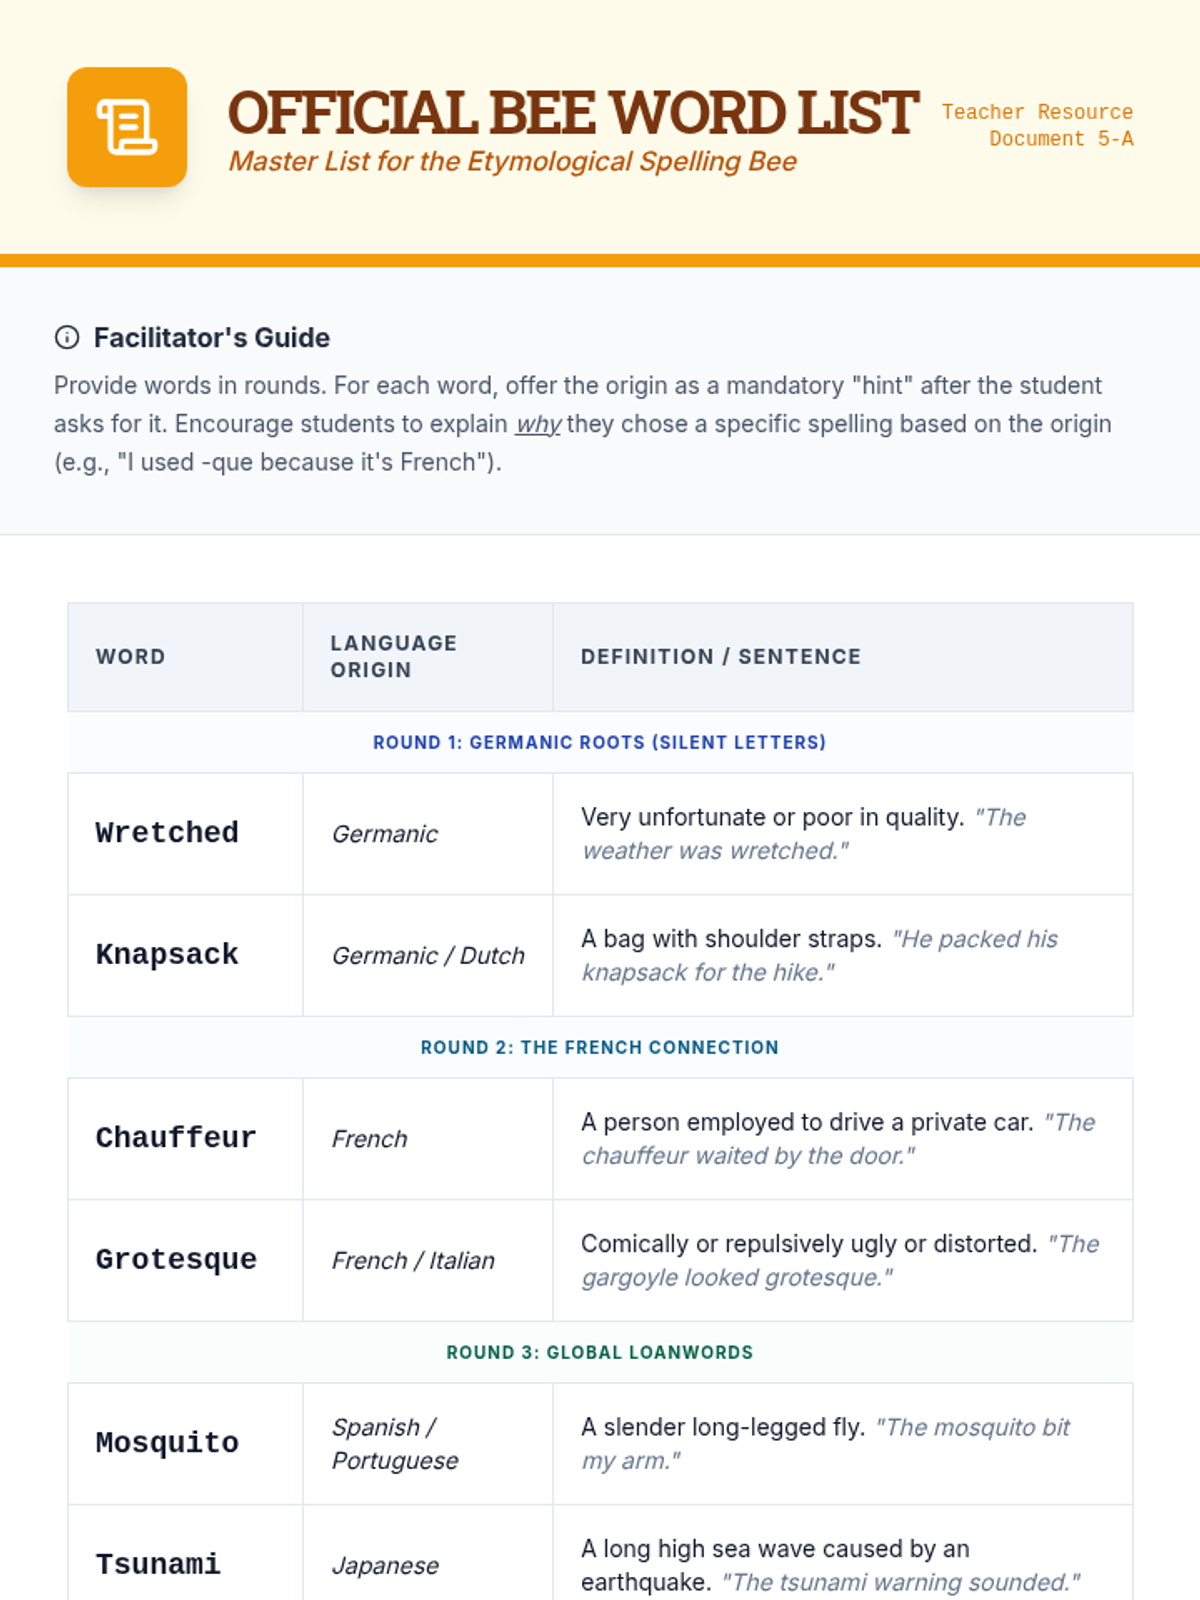The width and height of the screenshot is (1200, 1600).
Task: Click the word Wretched in the table
Action: (167, 833)
